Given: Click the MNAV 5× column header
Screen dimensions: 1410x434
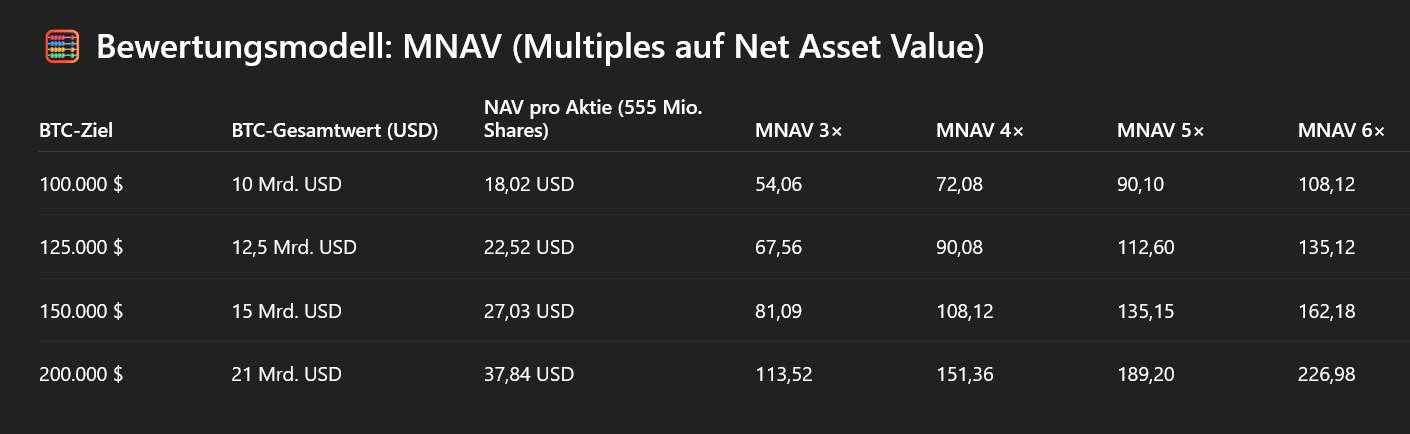Looking at the screenshot, I should 1161,130.
